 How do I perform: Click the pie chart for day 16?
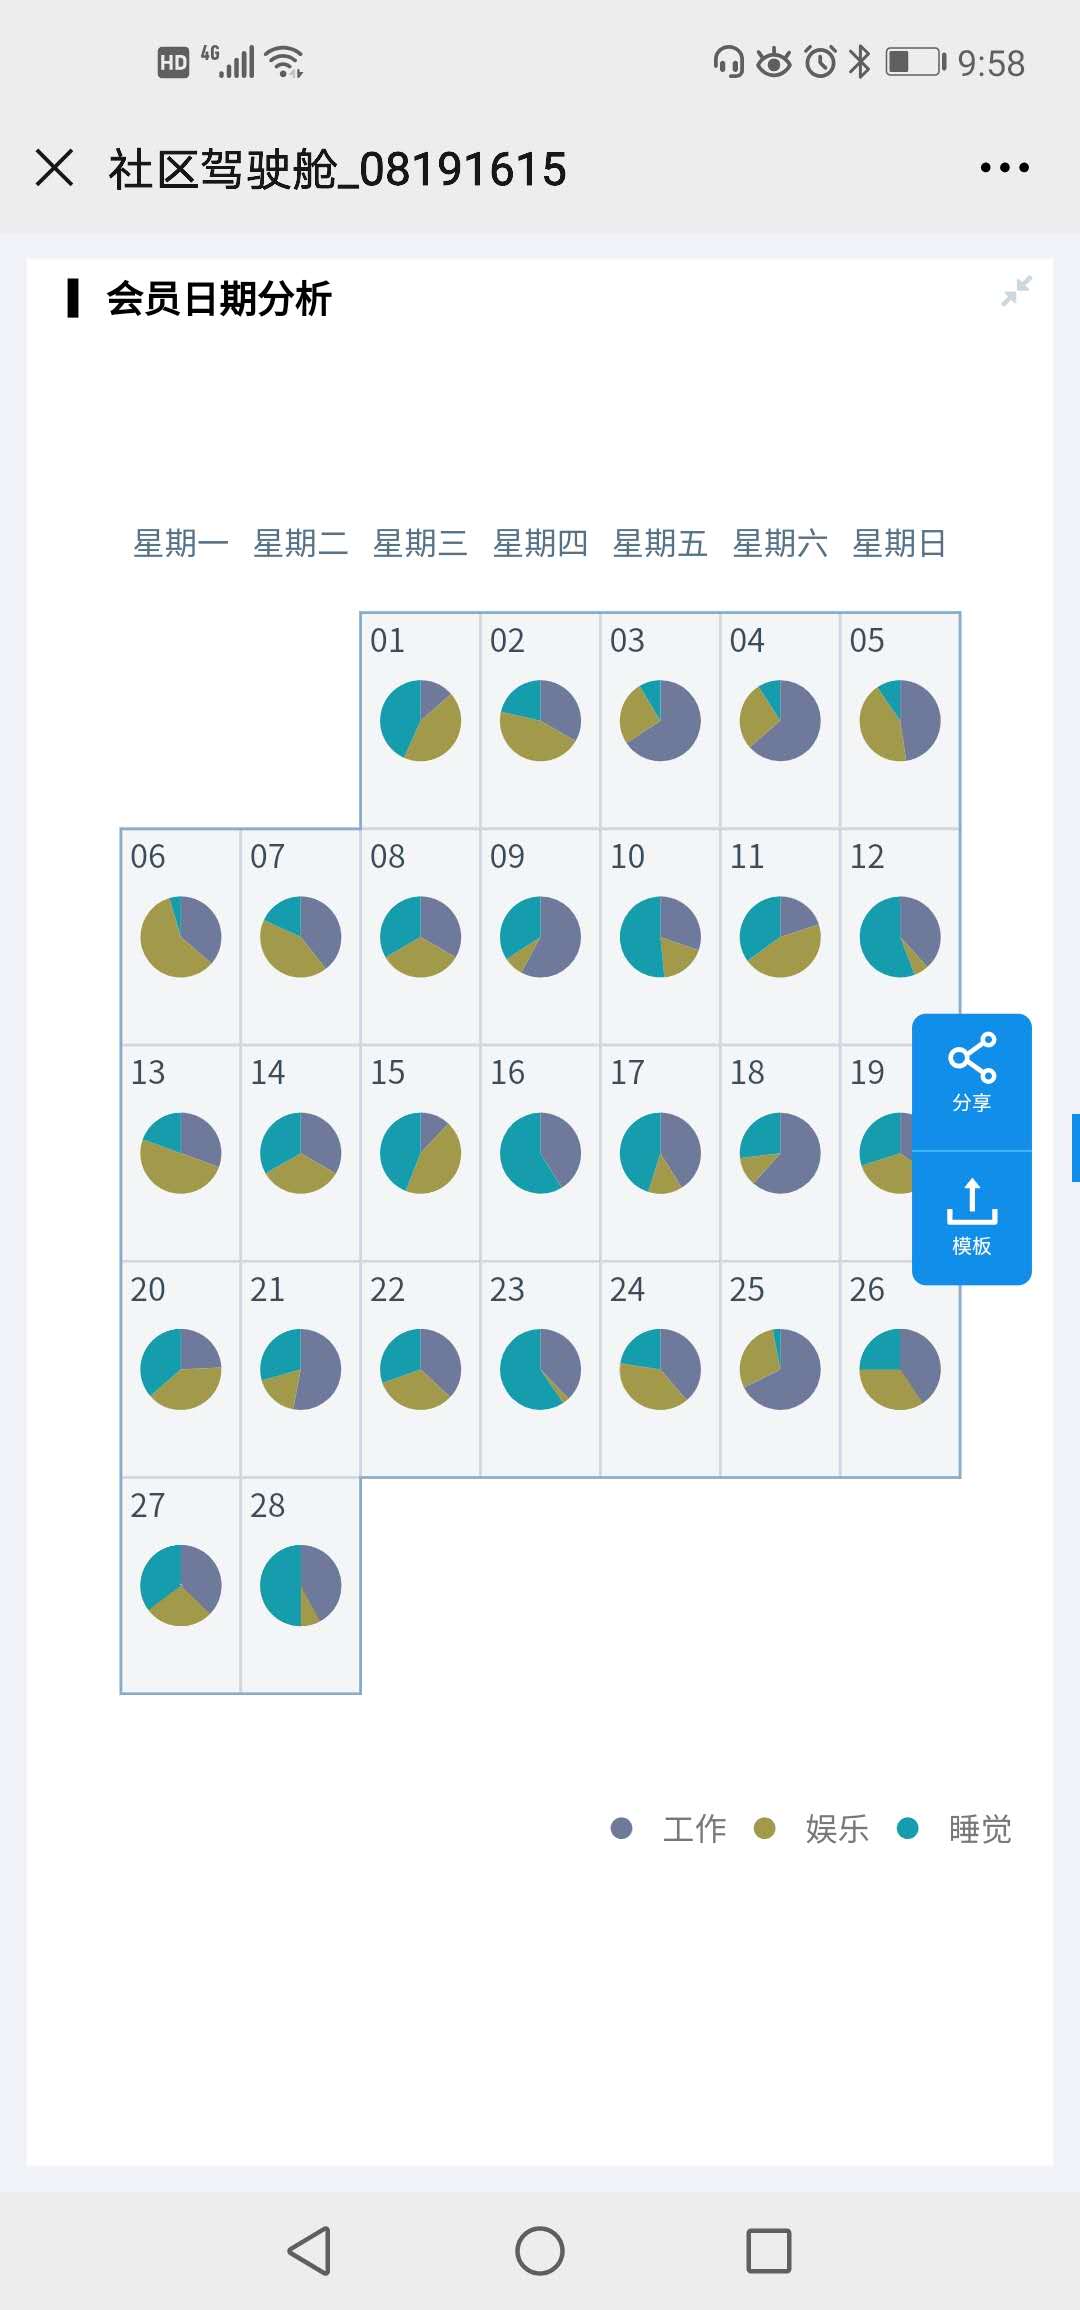pos(541,1153)
